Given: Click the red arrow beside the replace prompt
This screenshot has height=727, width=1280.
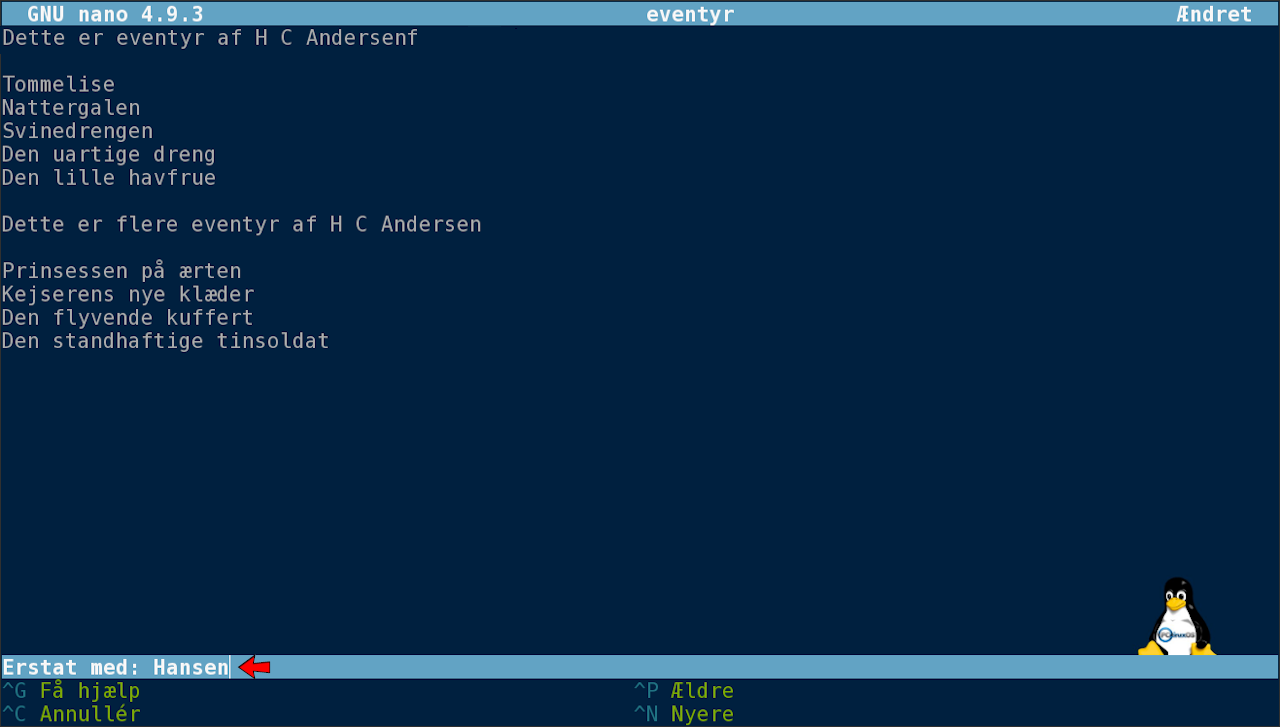Looking at the screenshot, I should pyautogui.click(x=254, y=667).
